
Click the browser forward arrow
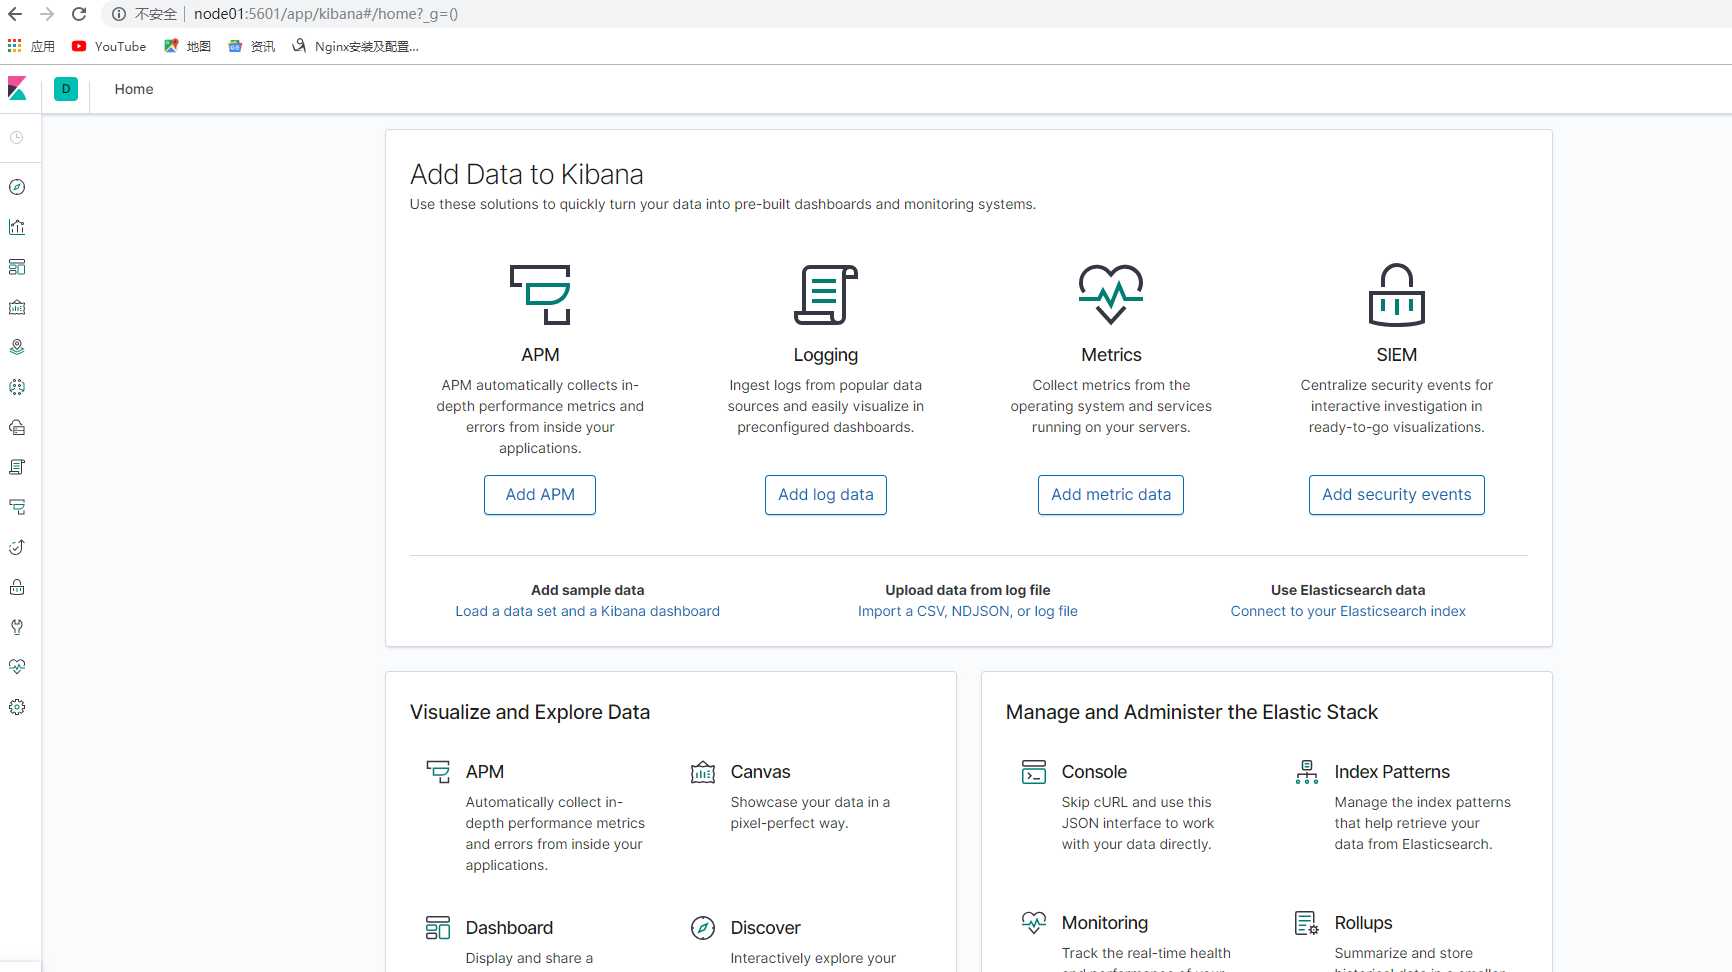pos(47,14)
